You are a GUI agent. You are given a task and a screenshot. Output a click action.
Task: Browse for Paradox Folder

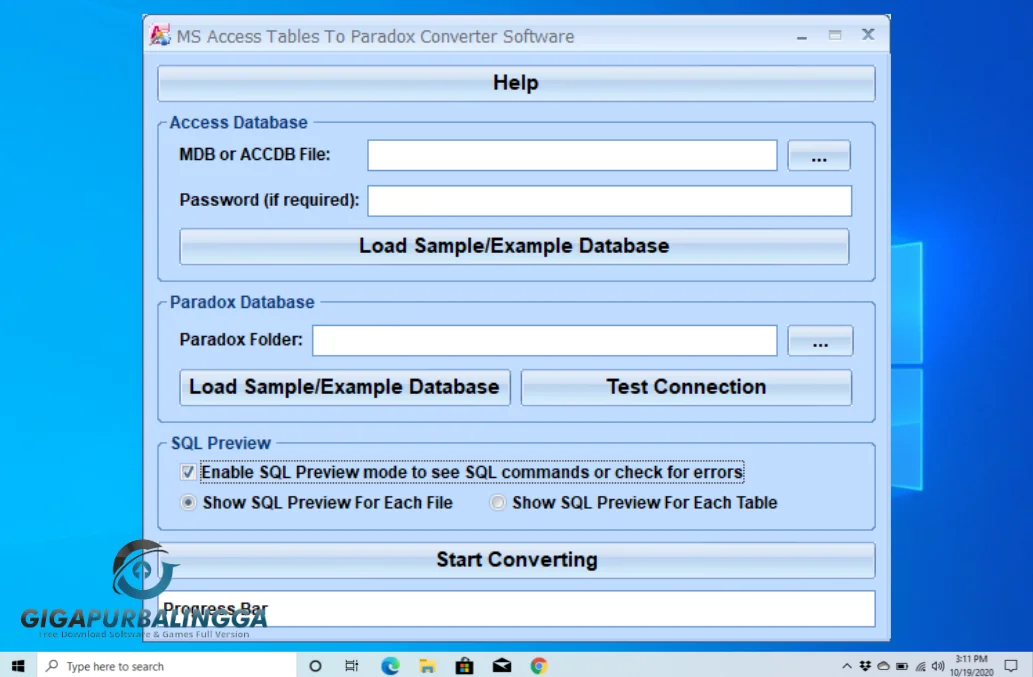coord(820,341)
